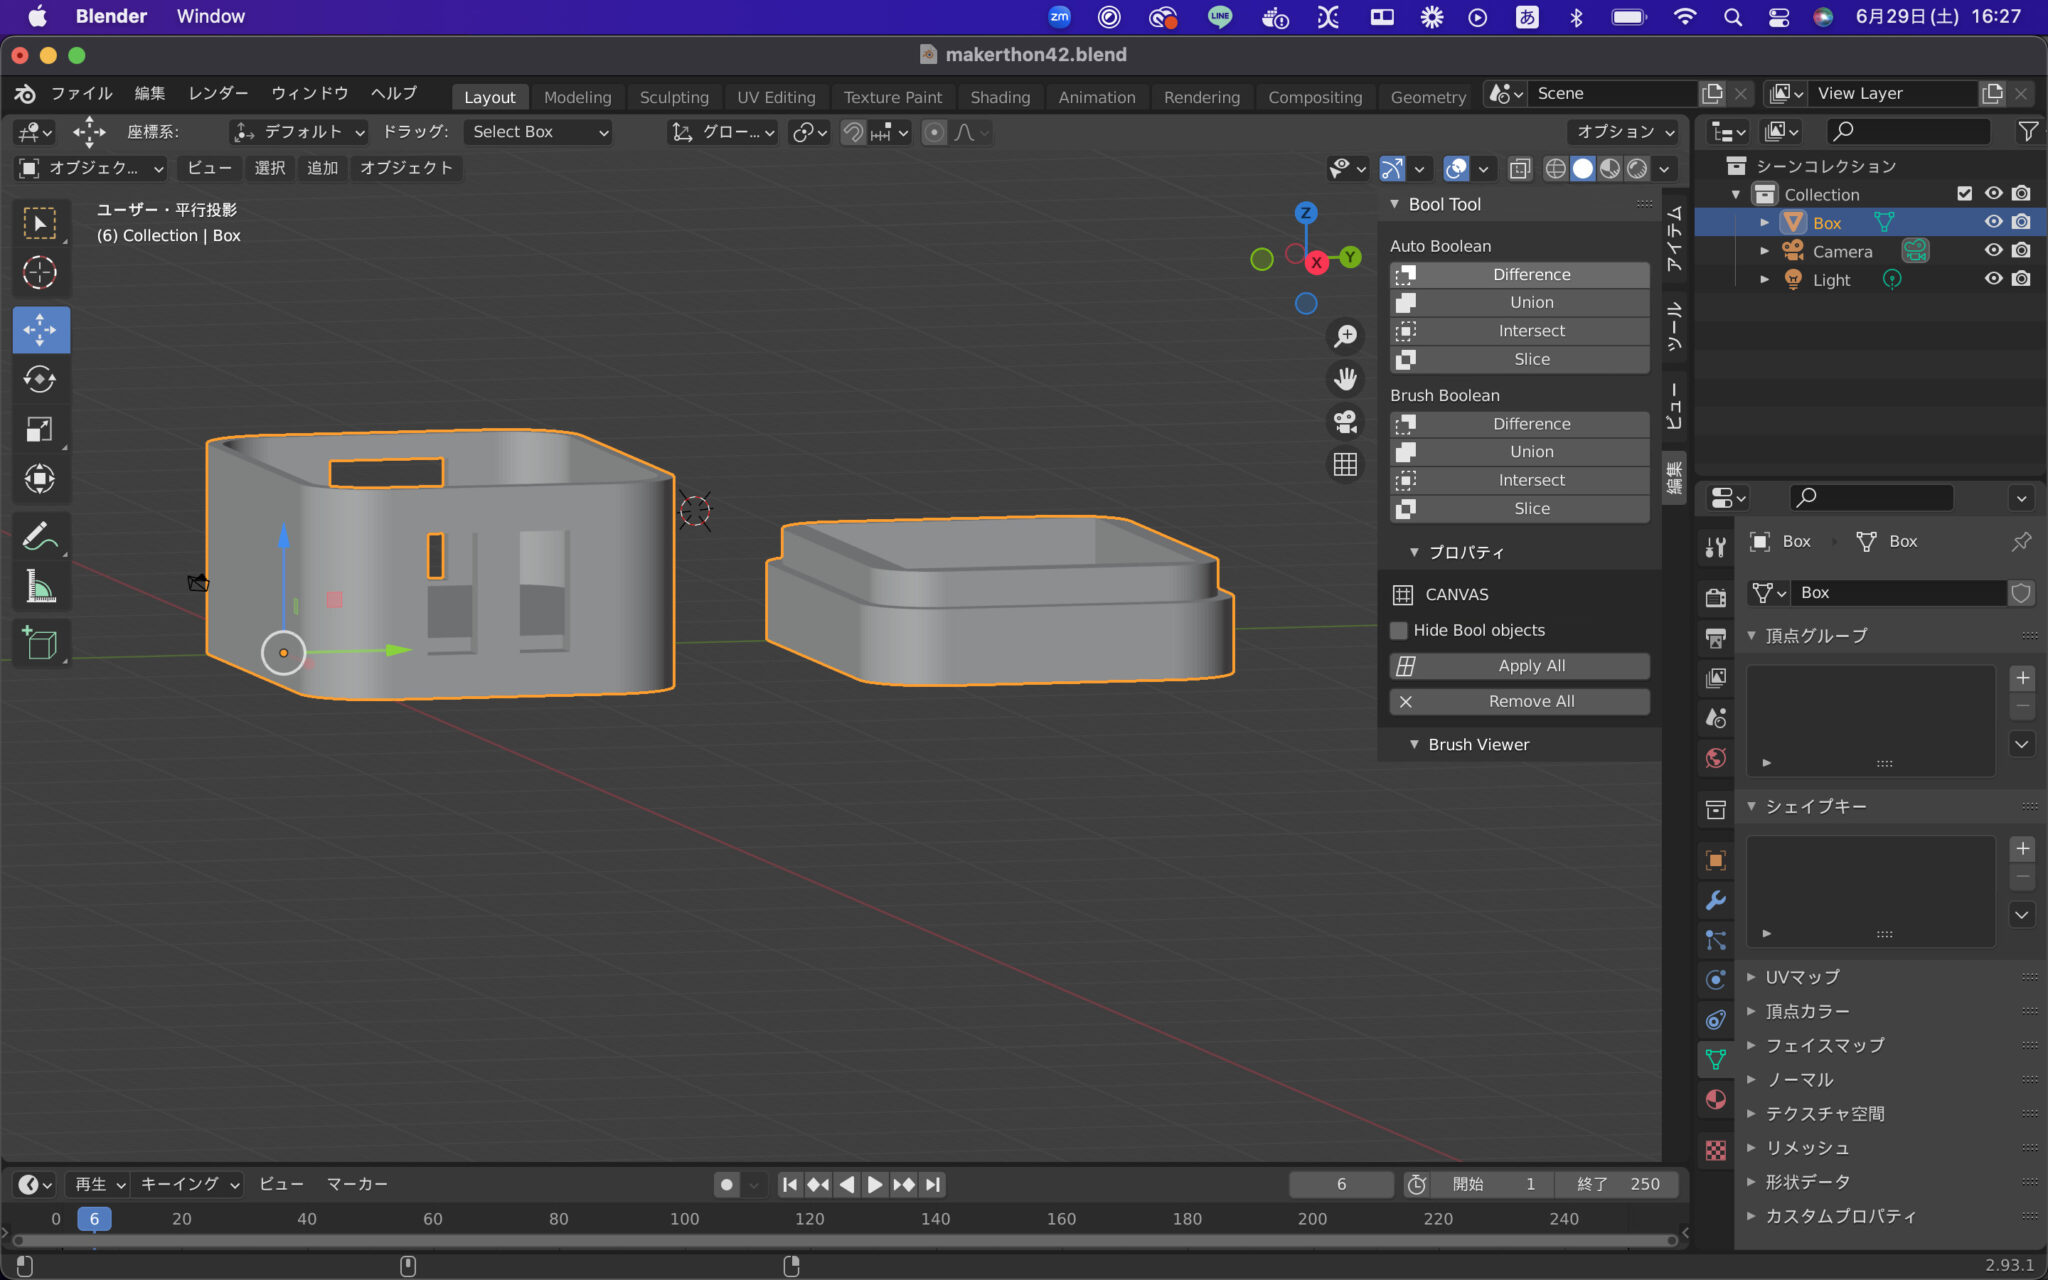Select the Annotate tool
Viewport: 2048px width, 1280px height.
click(41, 534)
